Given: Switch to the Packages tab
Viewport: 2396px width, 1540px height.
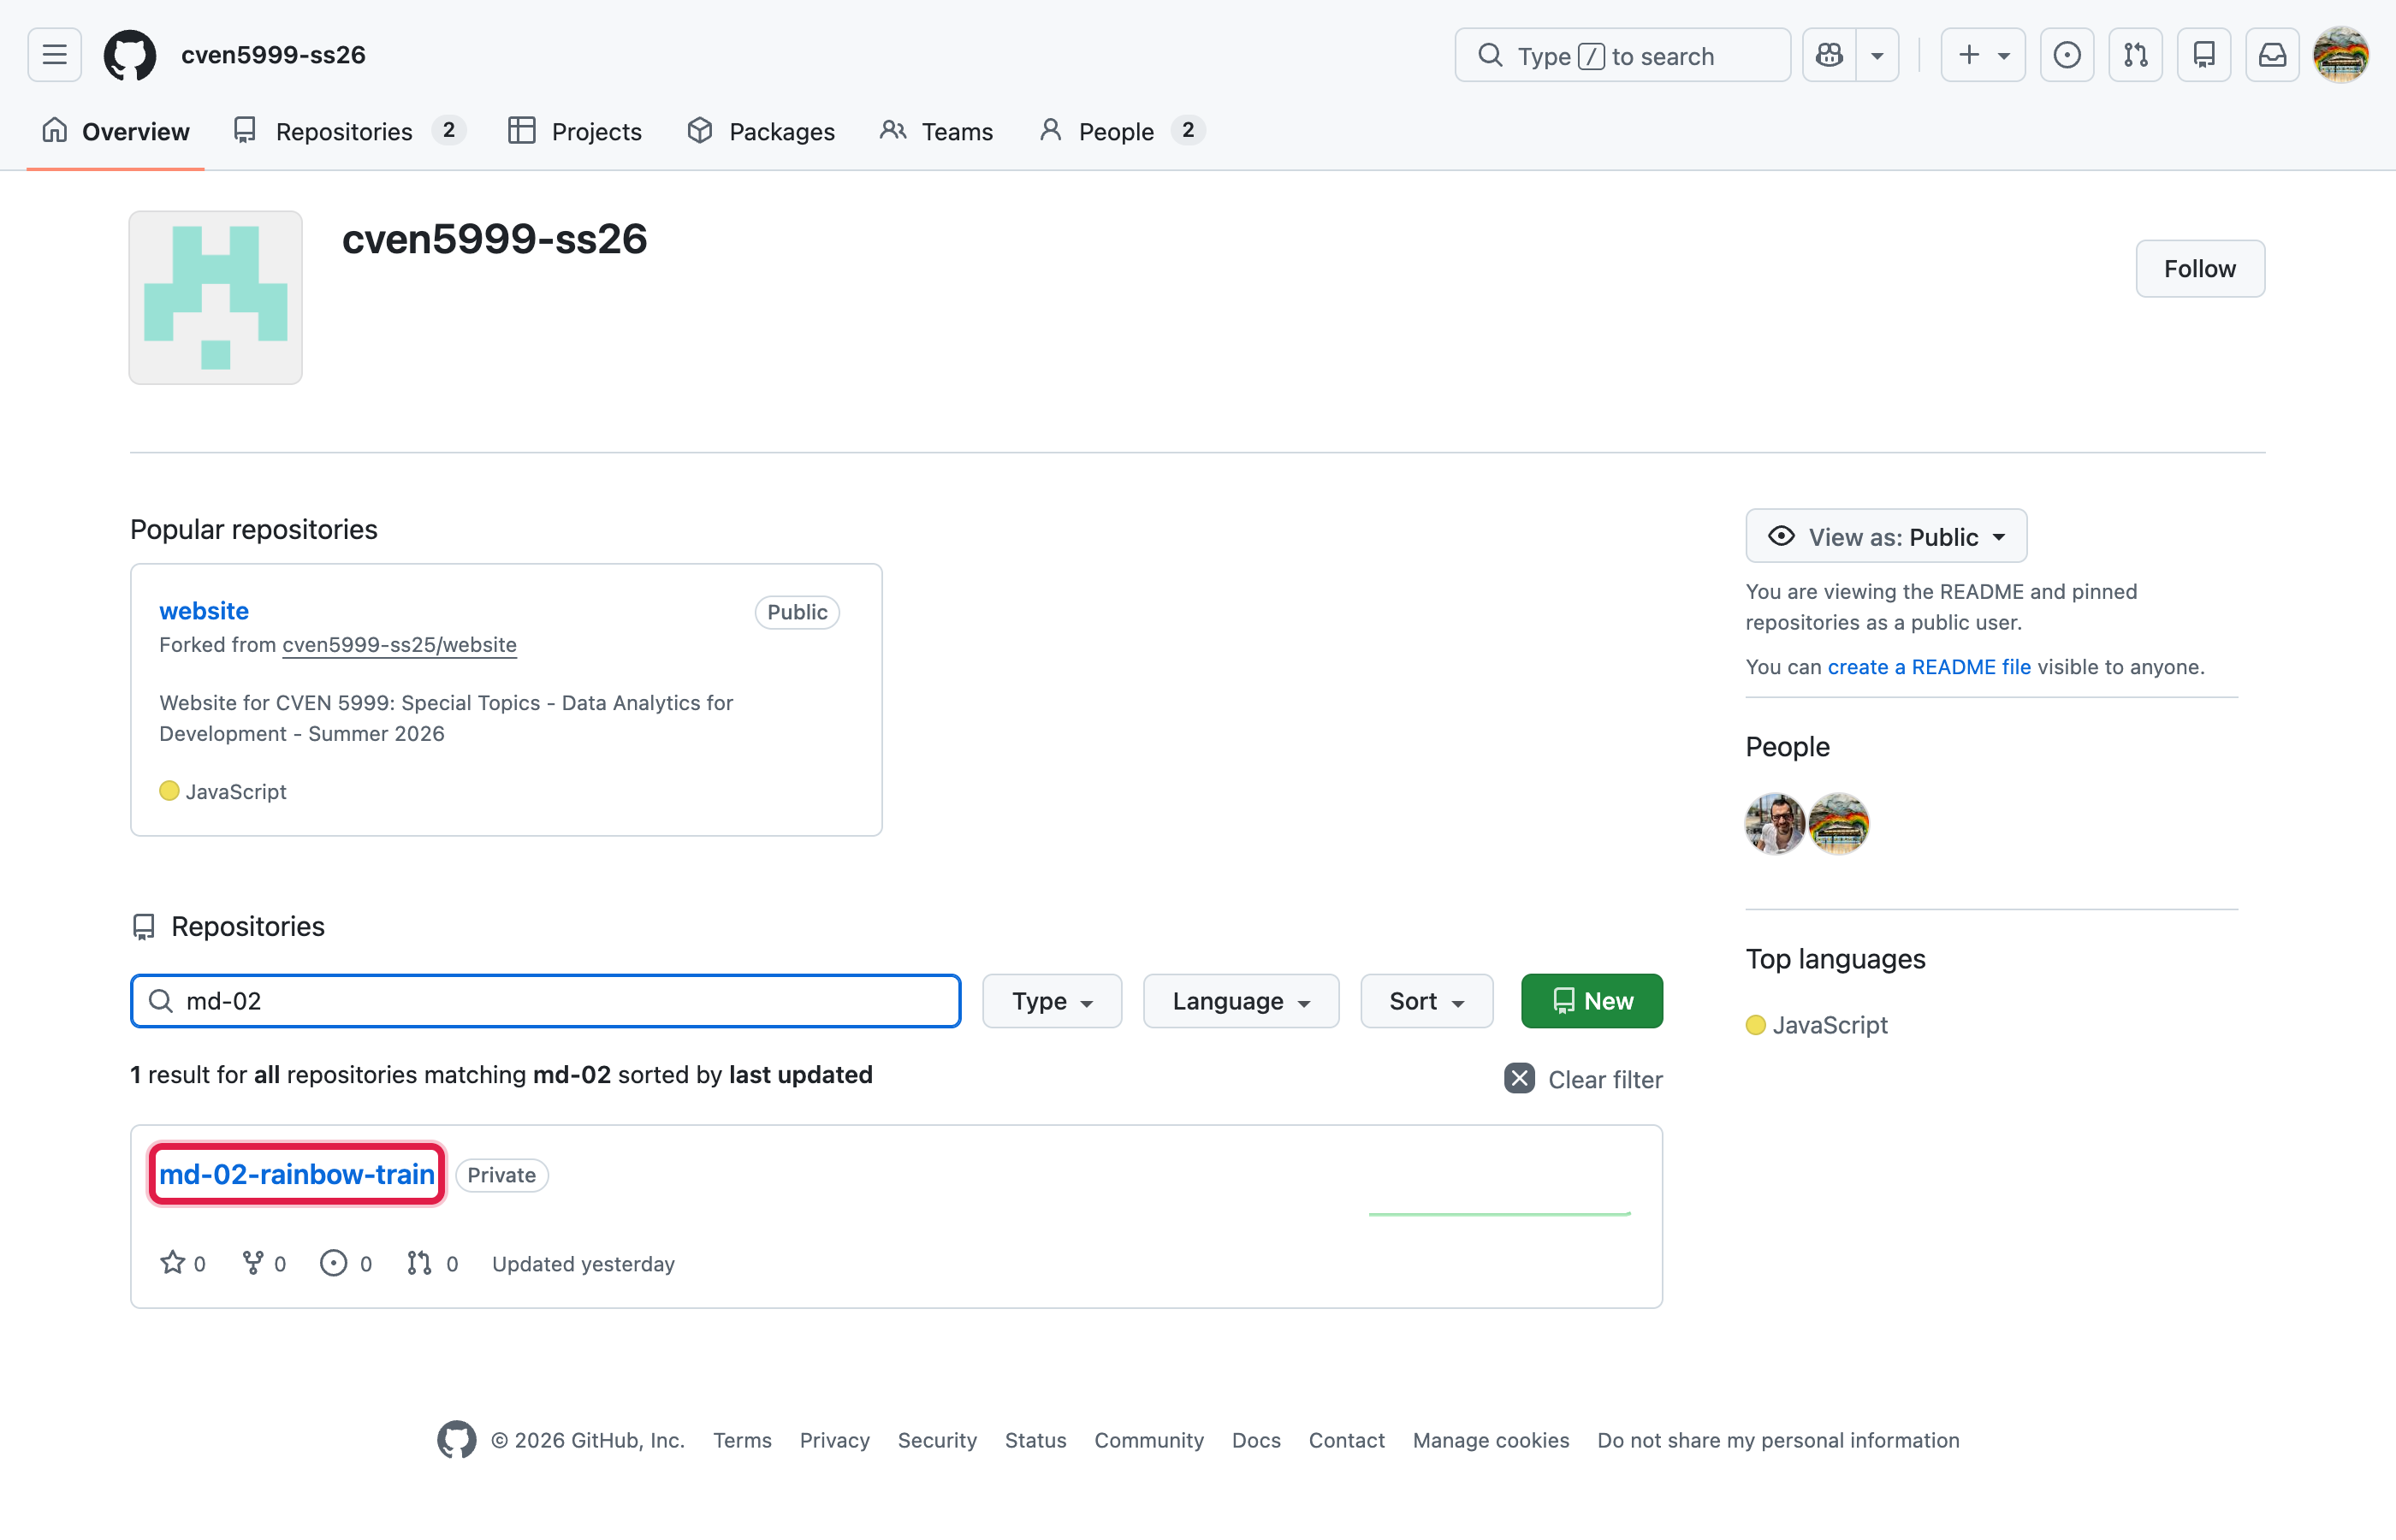Looking at the screenshot, I should (761, 131).
